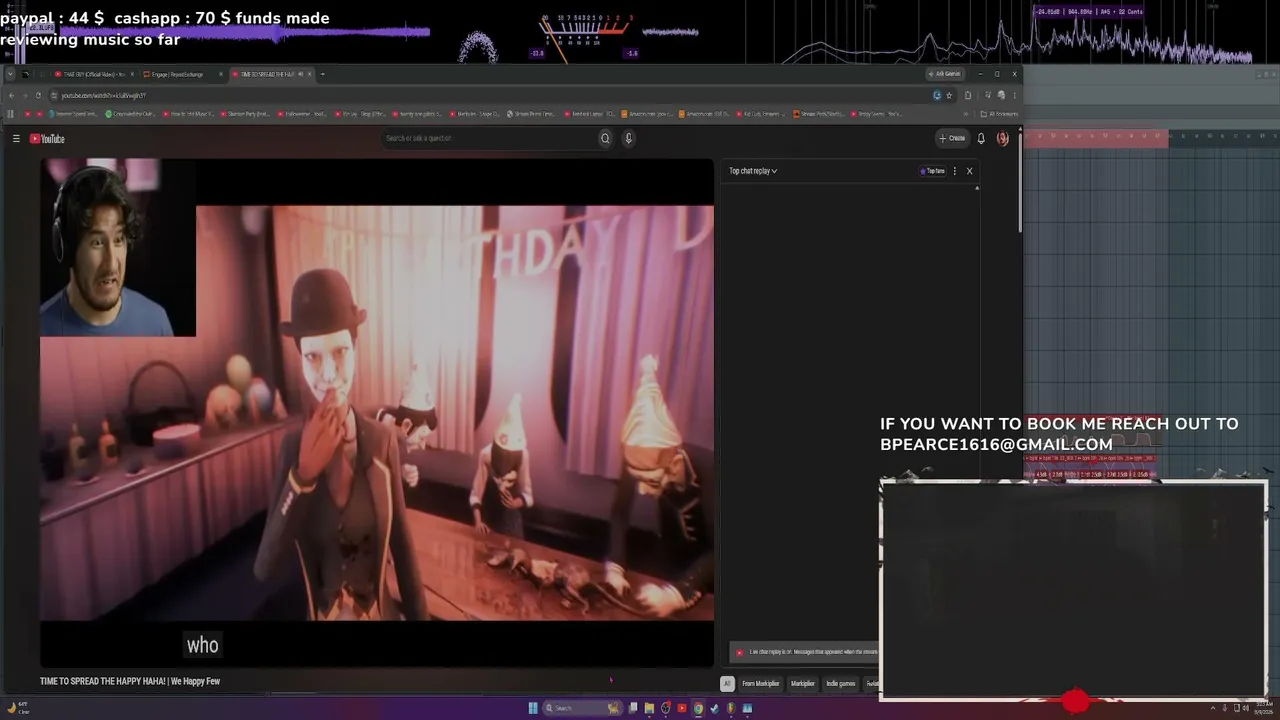
Task: Open a new browser tab
Action: coord(322,74)
